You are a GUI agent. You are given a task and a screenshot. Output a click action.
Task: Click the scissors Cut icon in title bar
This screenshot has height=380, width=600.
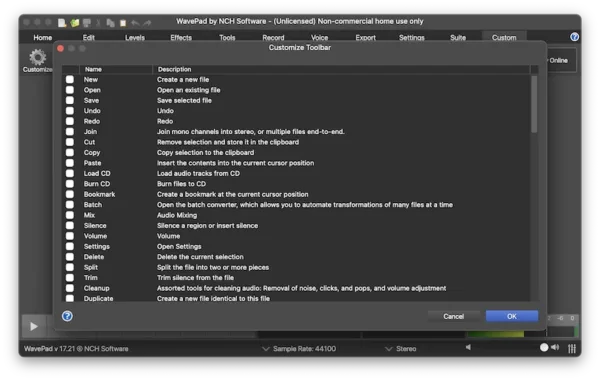[98, 23]
